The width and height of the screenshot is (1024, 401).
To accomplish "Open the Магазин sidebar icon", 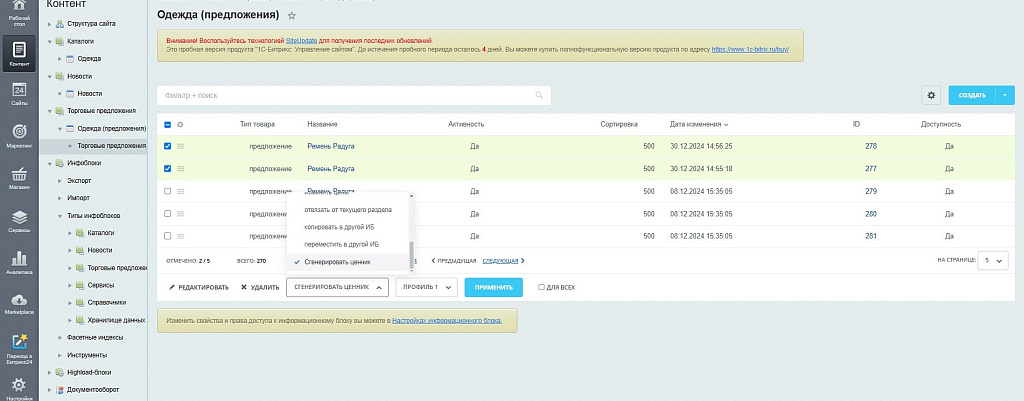I will tap(19, 178).
